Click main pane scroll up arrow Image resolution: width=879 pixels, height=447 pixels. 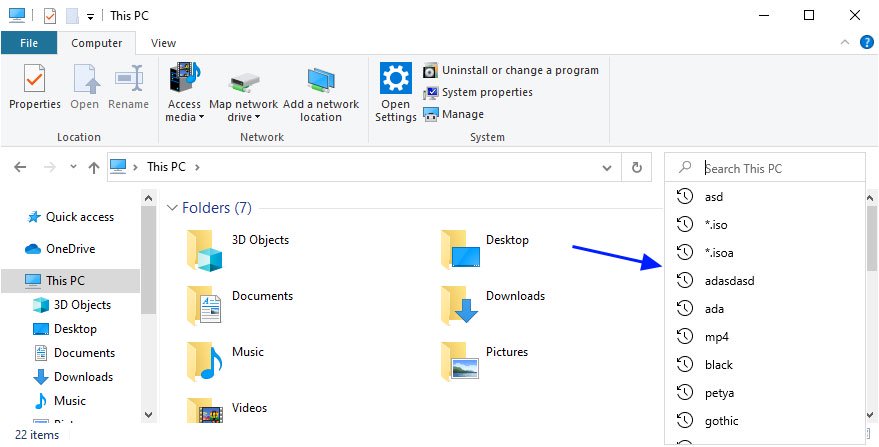pos(872,198)
